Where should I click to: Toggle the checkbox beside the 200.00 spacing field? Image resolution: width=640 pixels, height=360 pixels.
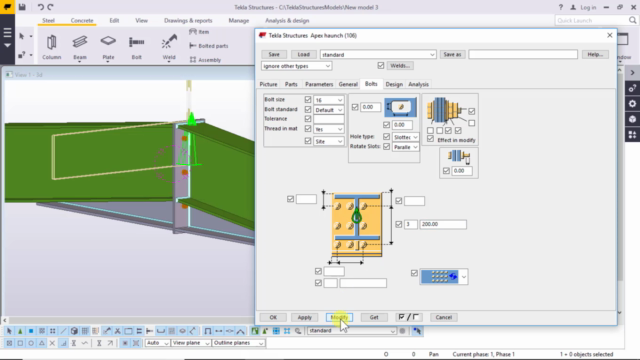click(399, 224)
